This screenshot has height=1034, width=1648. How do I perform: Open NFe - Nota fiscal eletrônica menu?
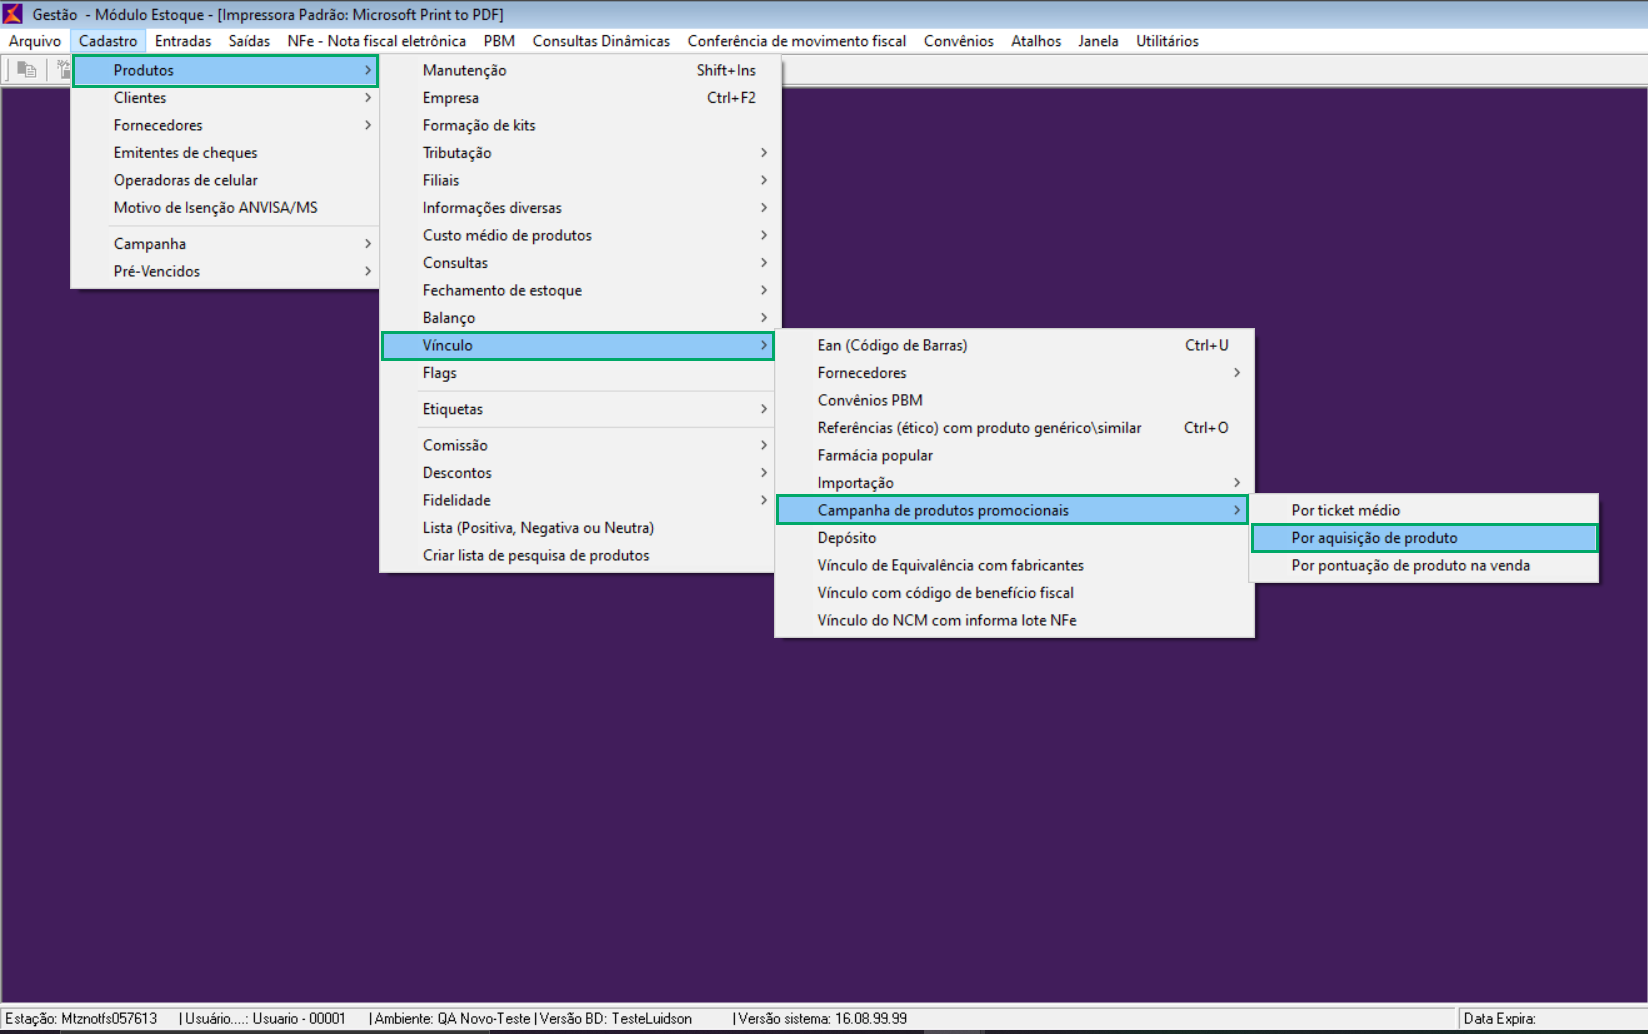(x=376, y=41)
